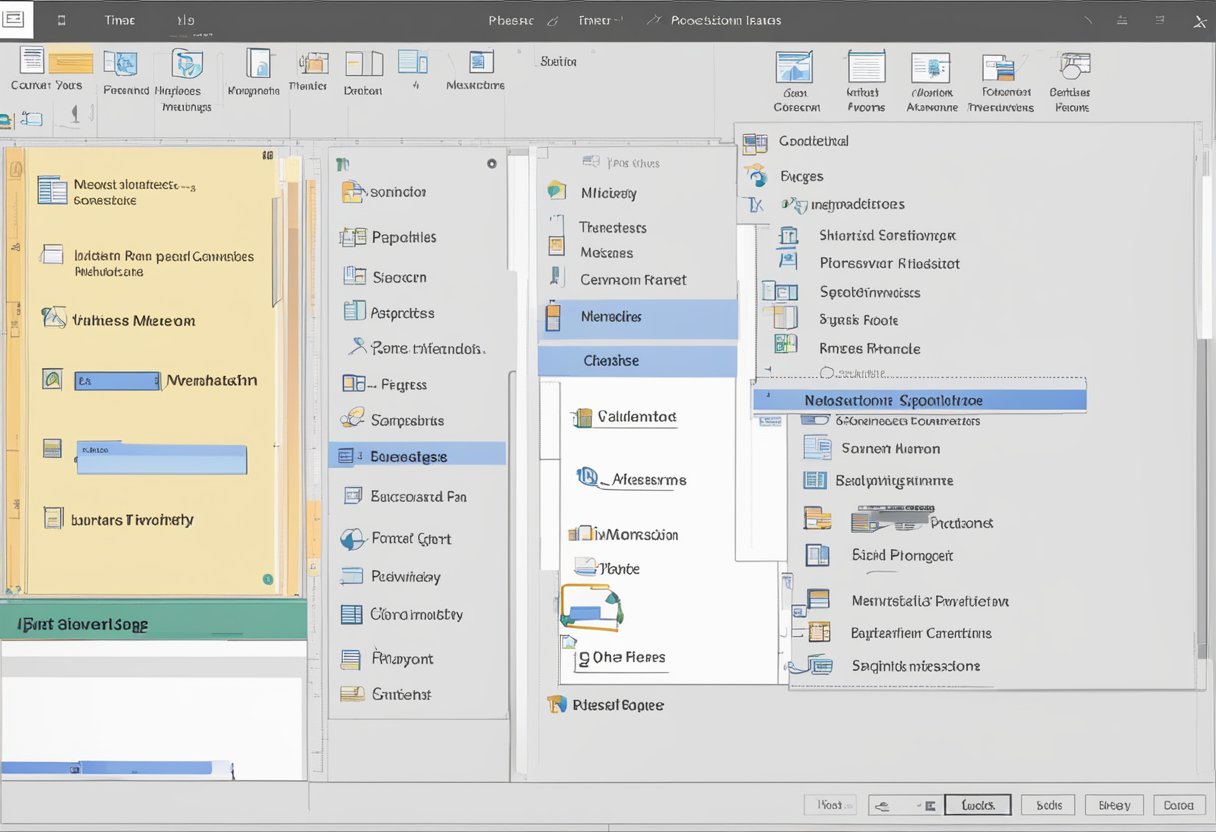Viewport: 1216px width, 832px height.
Task: Open the blue dropdown field next to Nvemahatahn
Action: (116, 381)
